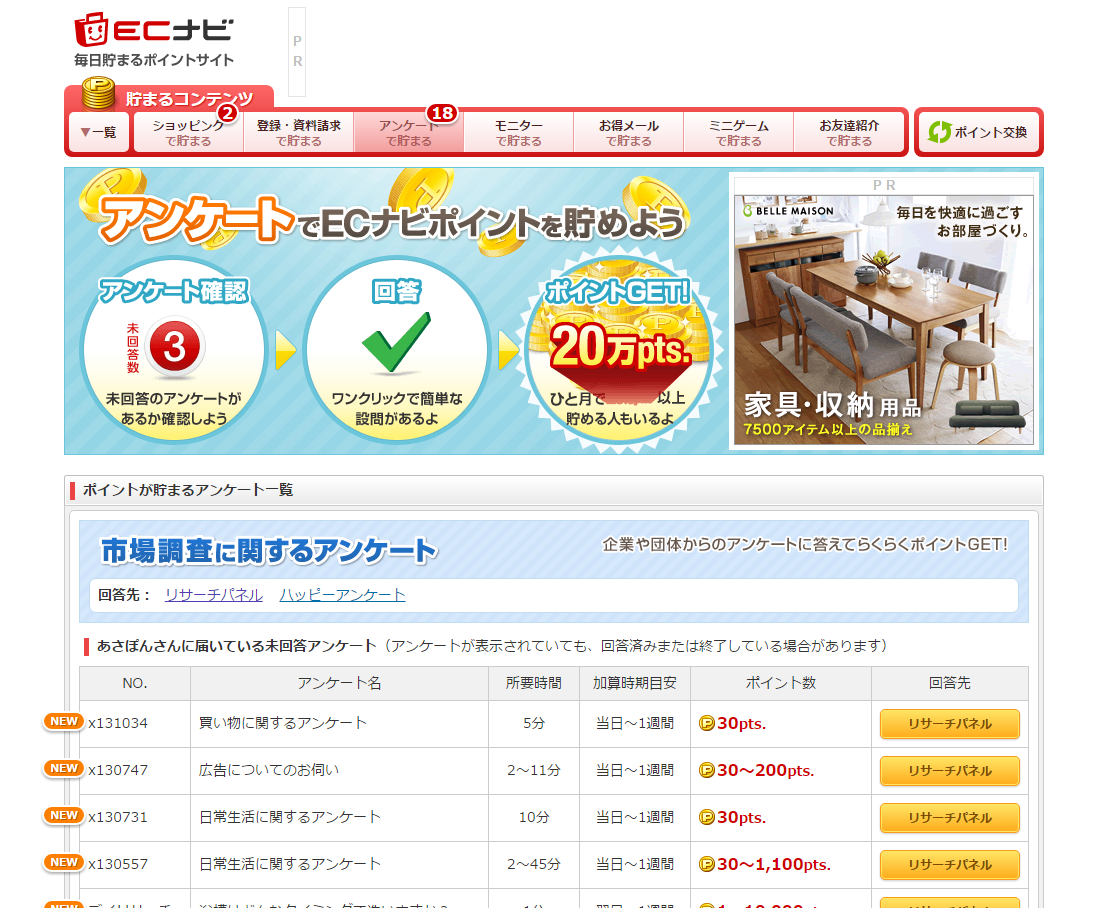This screenshot has height=908, width=1102.
Task: Click the アンケート名 column header
Action: pyautogui.click(x=339, y=683)
